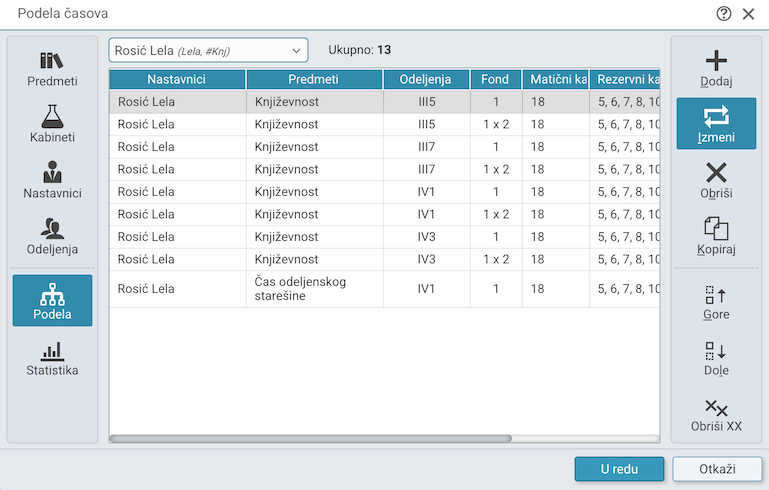This screenshot has height=490, width=769.
Task: Open the Kabineti flask section
Action: tap(52, 125)
